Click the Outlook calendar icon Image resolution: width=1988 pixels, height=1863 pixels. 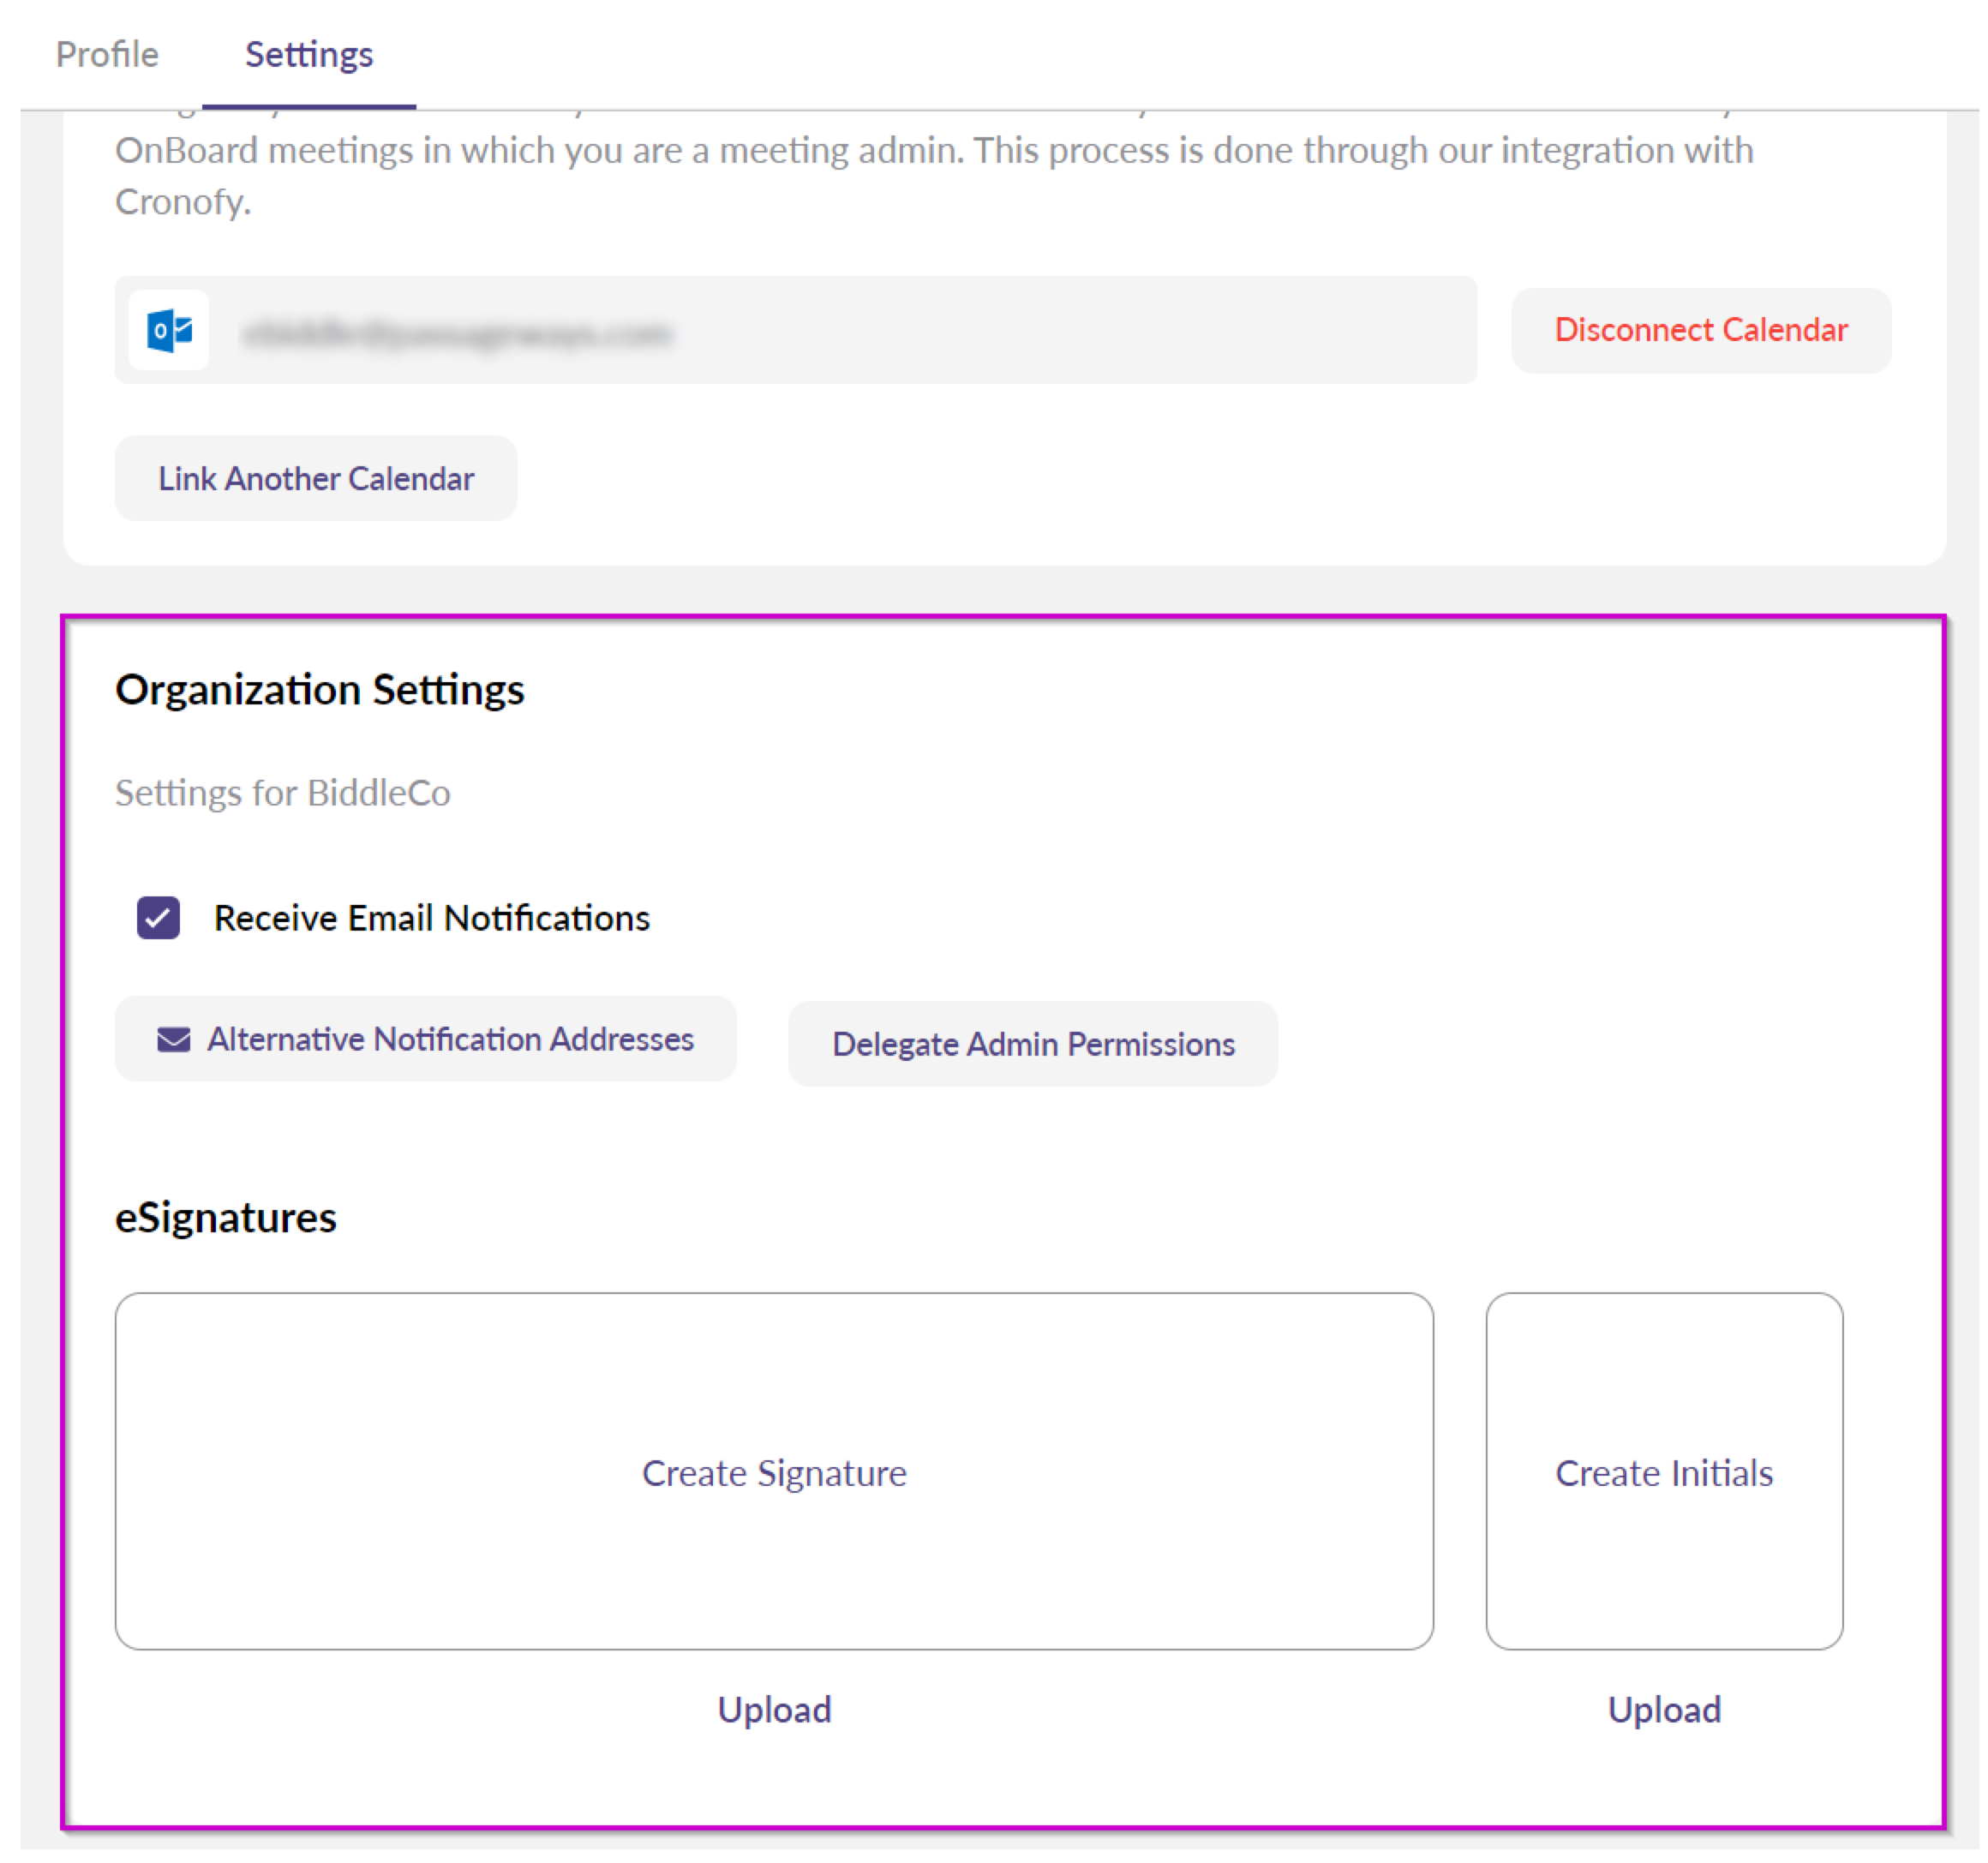pos(169,330)
